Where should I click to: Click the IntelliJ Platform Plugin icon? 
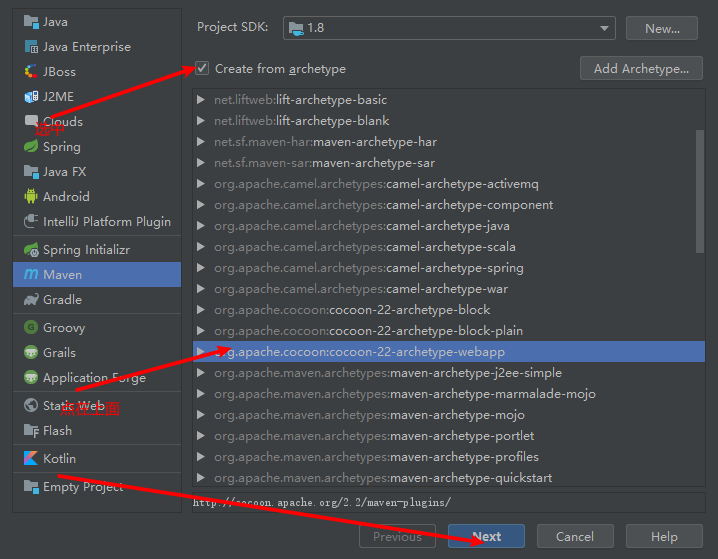[31, 222]
